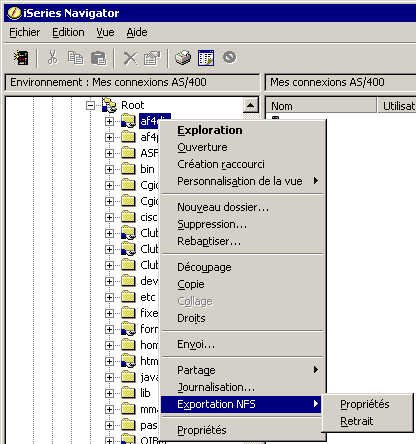Open the Fichier menu
The width and height of the screenshot is (416, 444).
[x=25, y=32]
